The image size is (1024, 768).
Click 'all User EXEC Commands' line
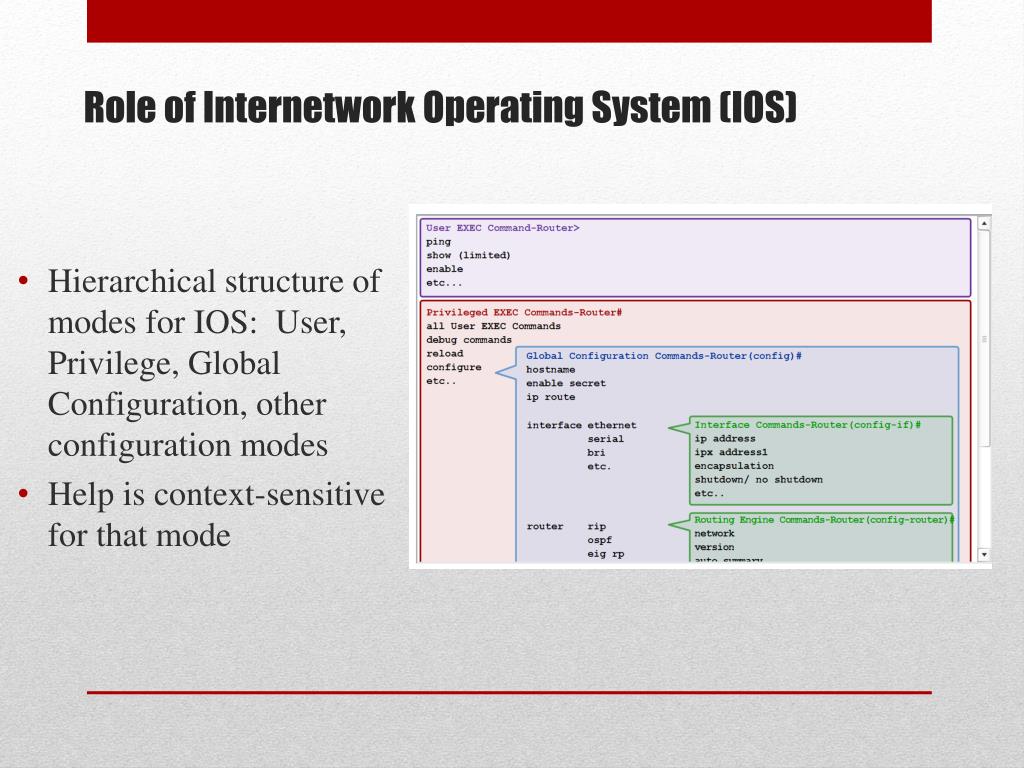pos(493,326)
